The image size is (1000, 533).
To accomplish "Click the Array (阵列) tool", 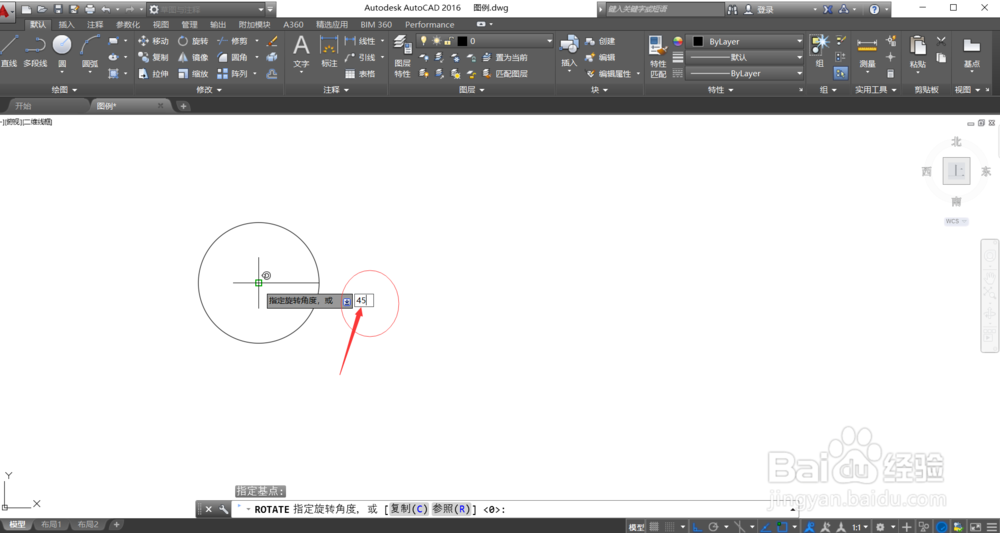I will (x=232, y=74).
